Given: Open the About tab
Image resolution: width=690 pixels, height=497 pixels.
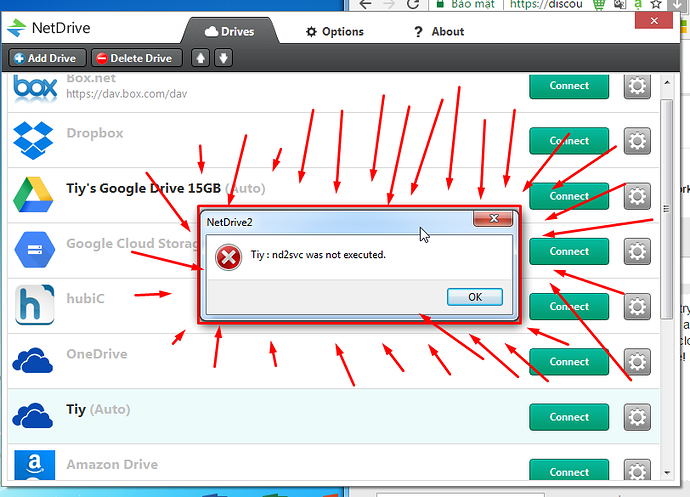Looking at the screenshot, I should (x=439, y=32).
